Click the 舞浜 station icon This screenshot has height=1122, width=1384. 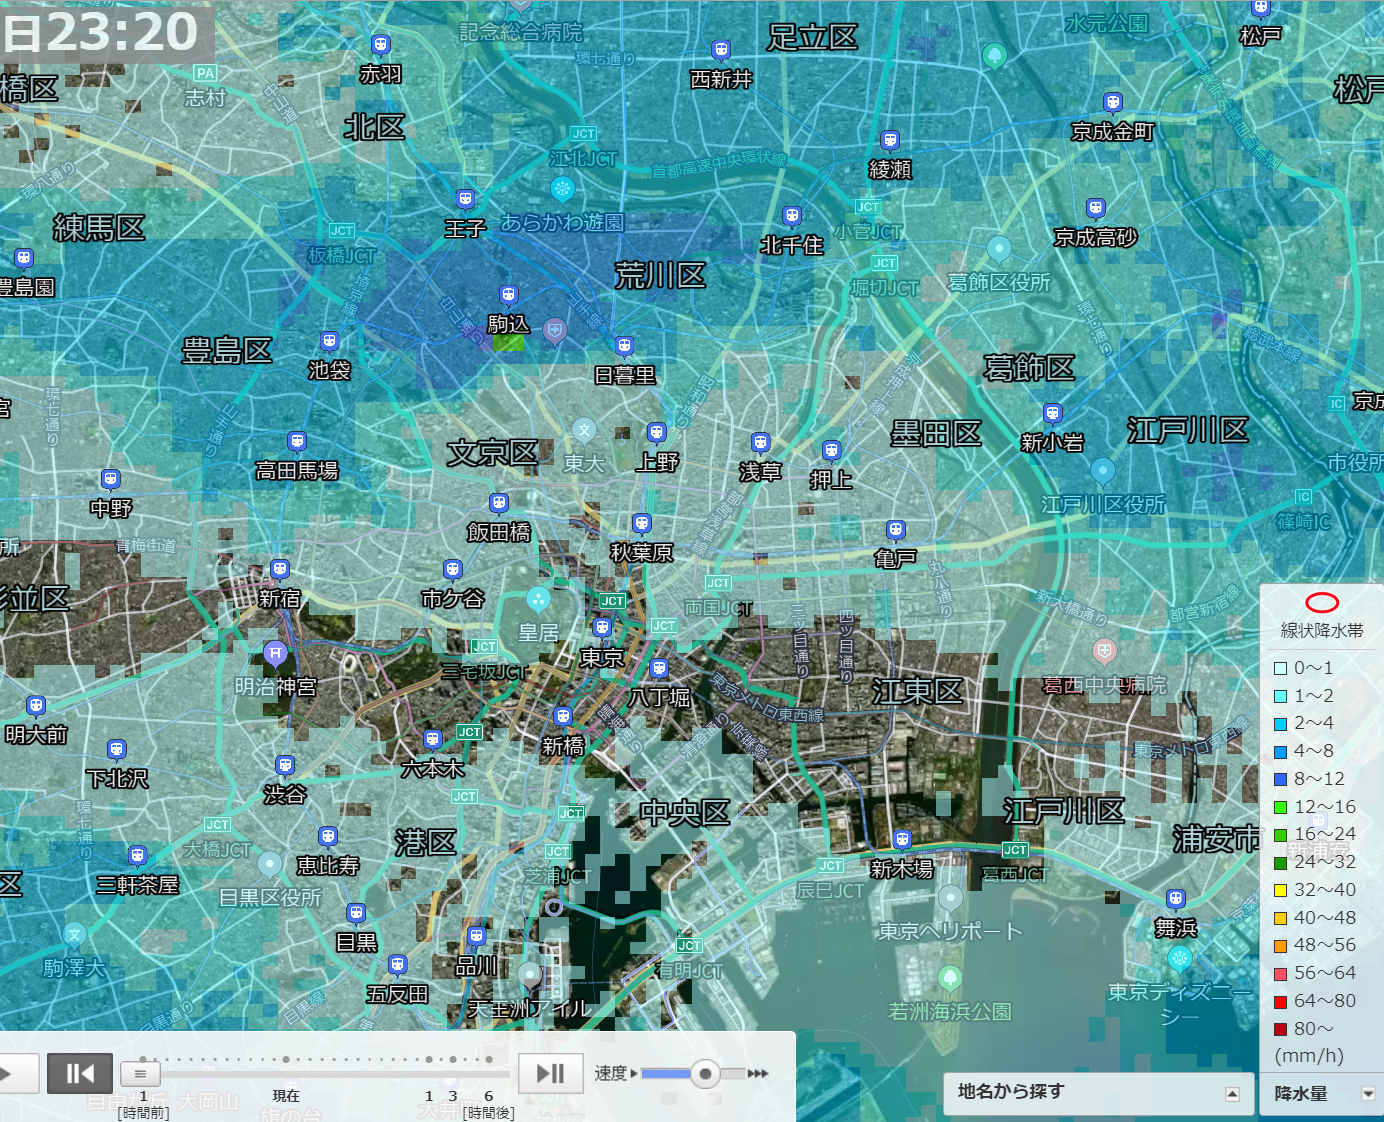[1176, 899]
